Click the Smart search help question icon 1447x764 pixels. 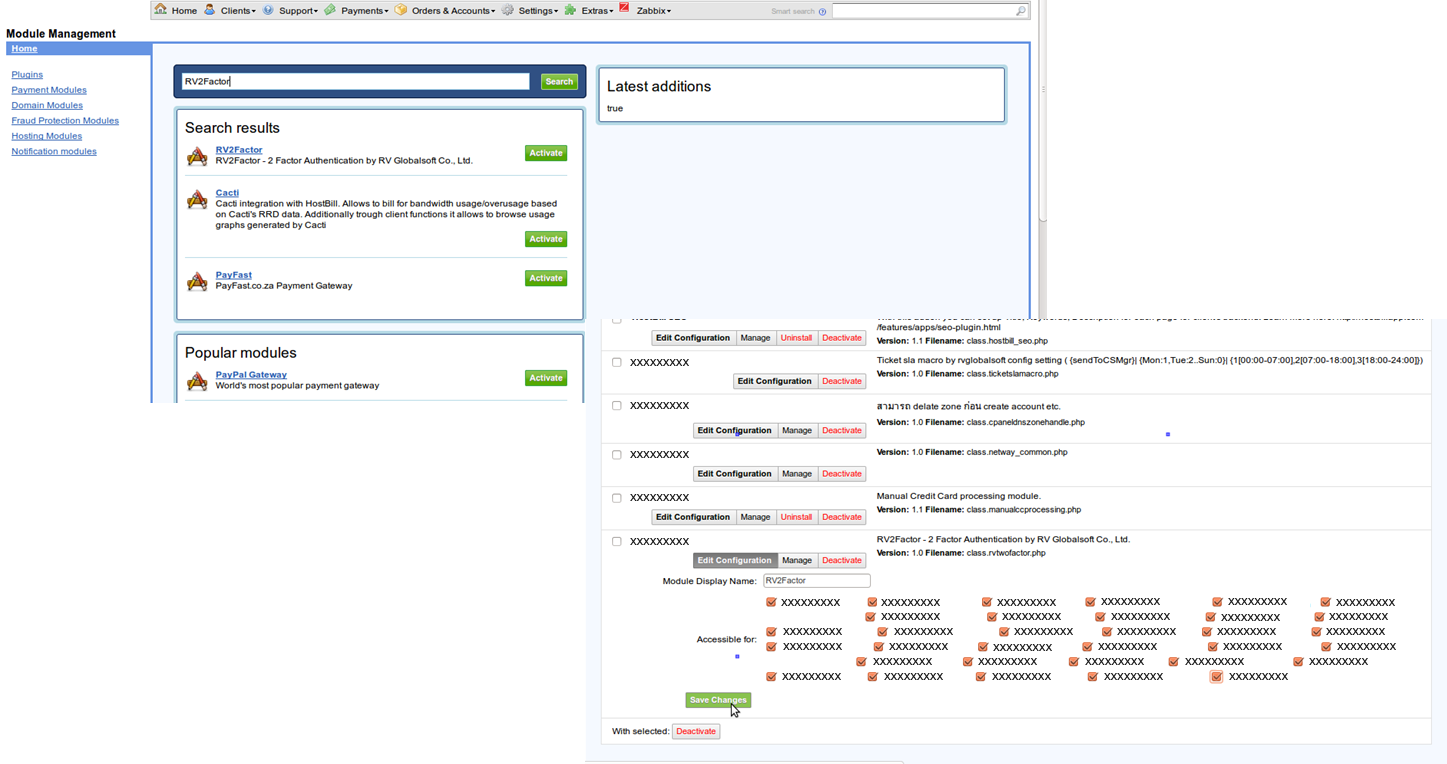click(x=823, y=12)
